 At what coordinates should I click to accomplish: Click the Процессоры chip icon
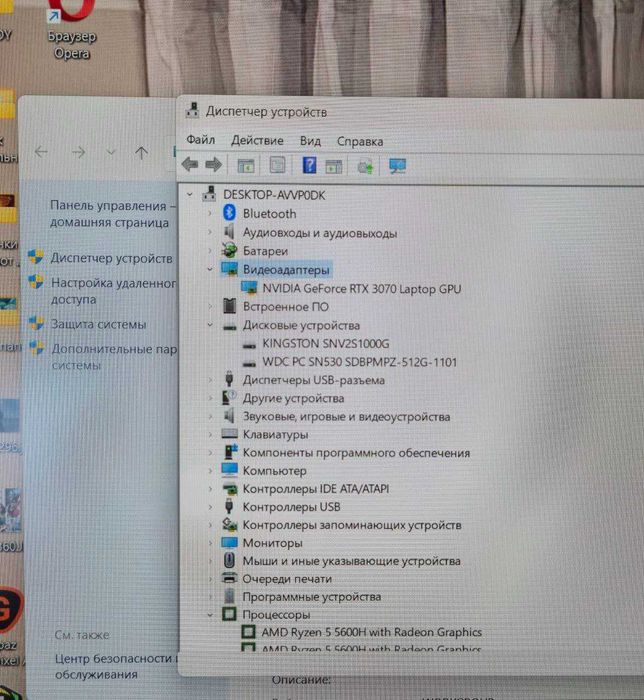pos(229,614)
